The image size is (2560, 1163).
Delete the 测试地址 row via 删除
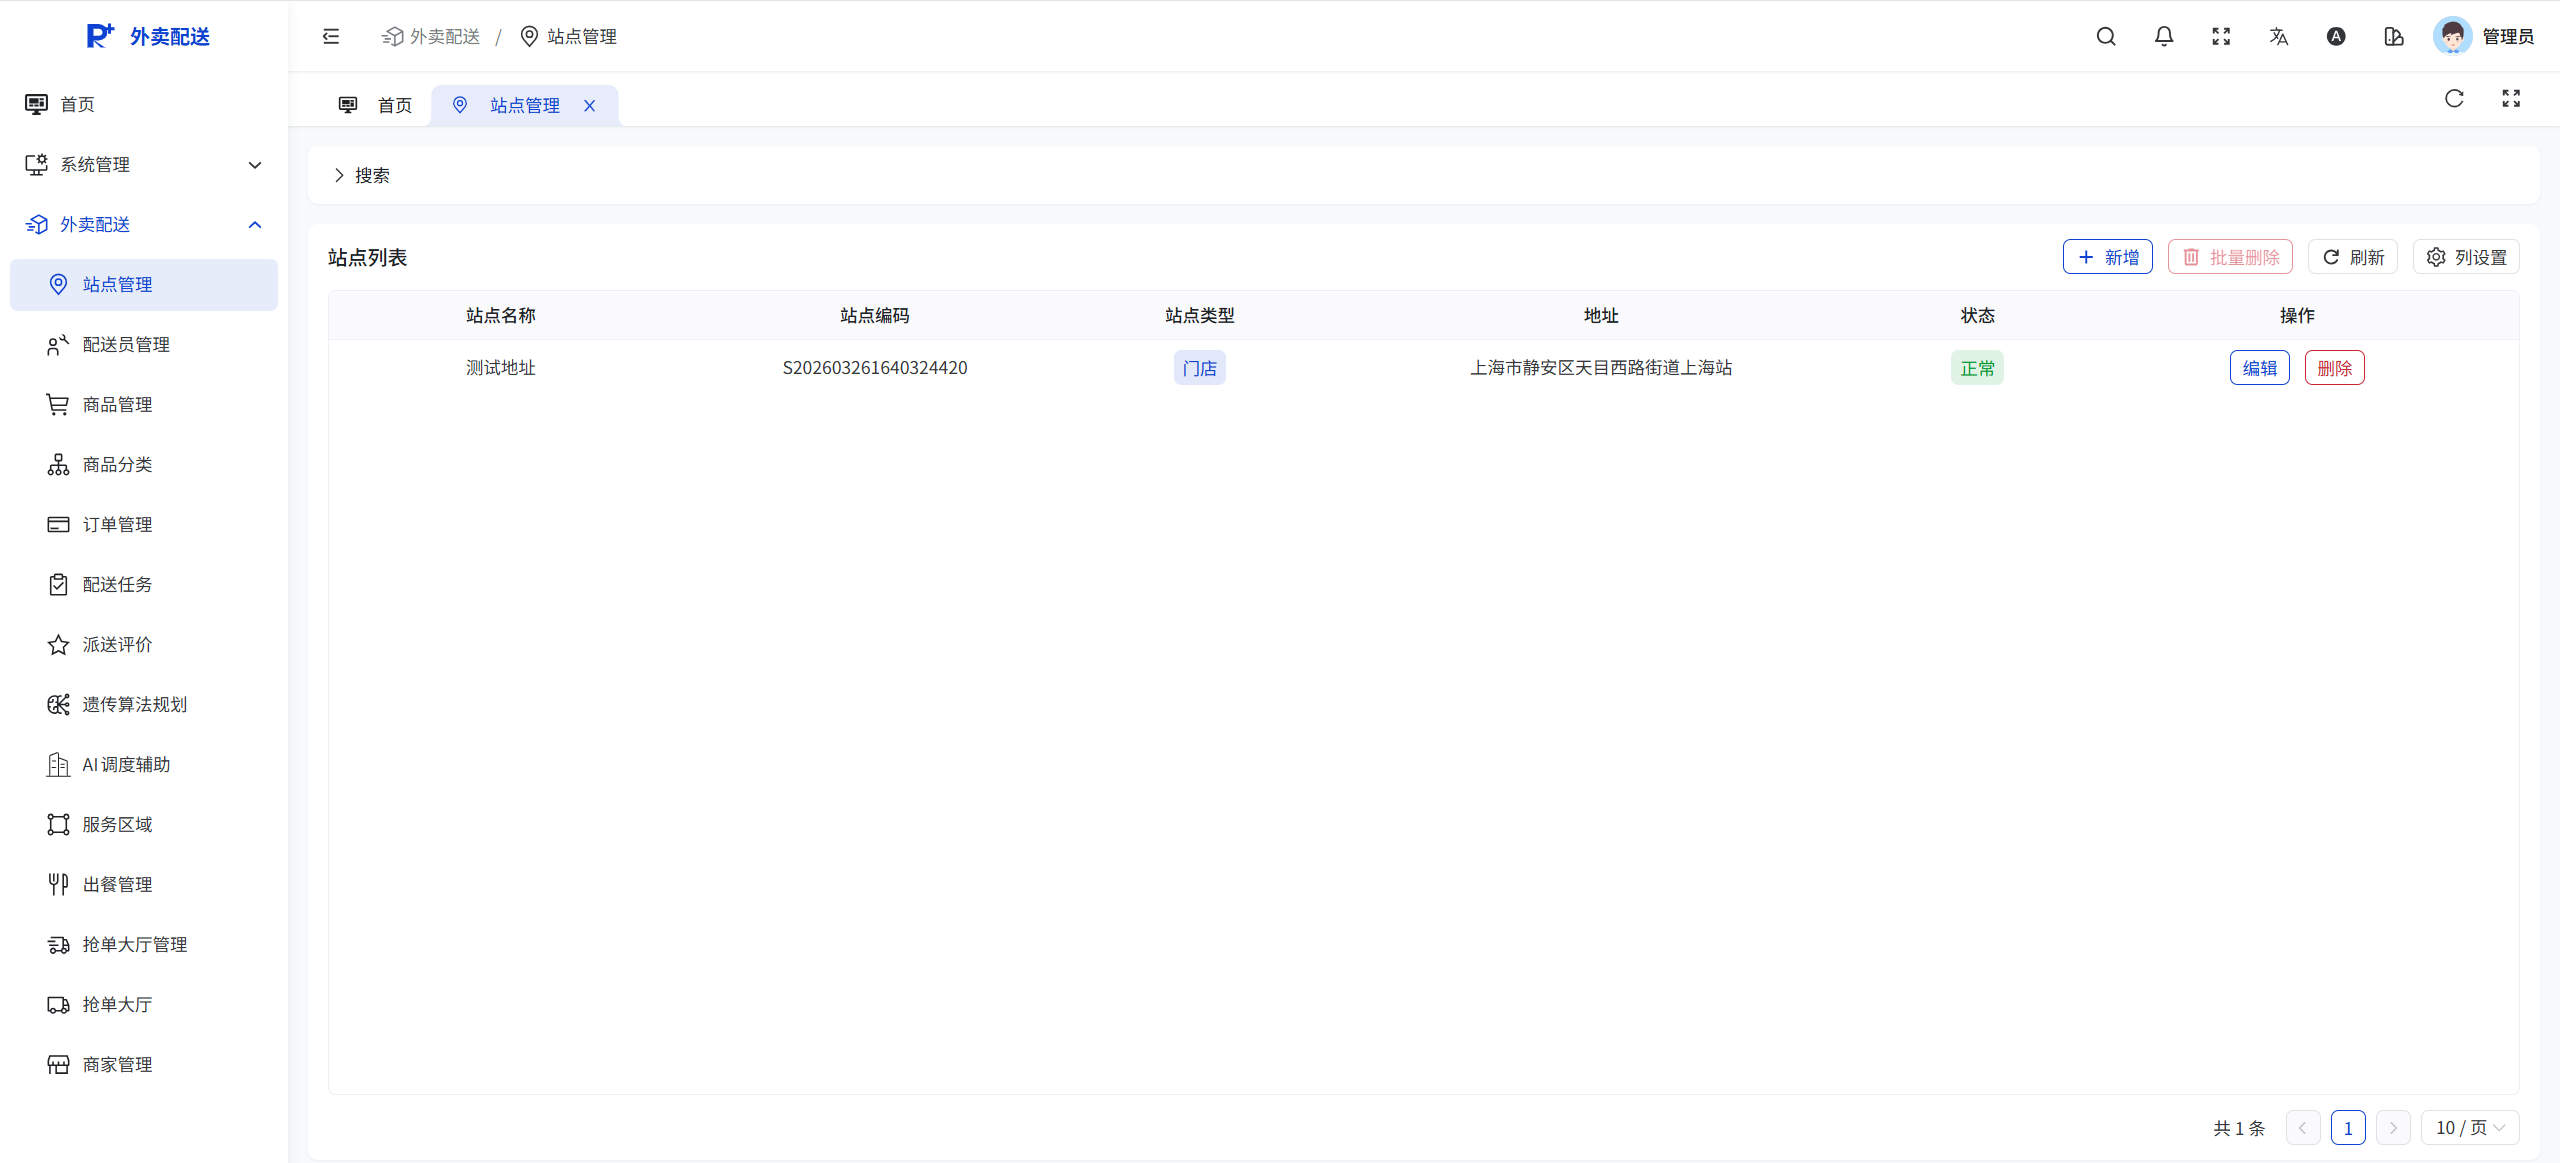(x=2334, y=368)
